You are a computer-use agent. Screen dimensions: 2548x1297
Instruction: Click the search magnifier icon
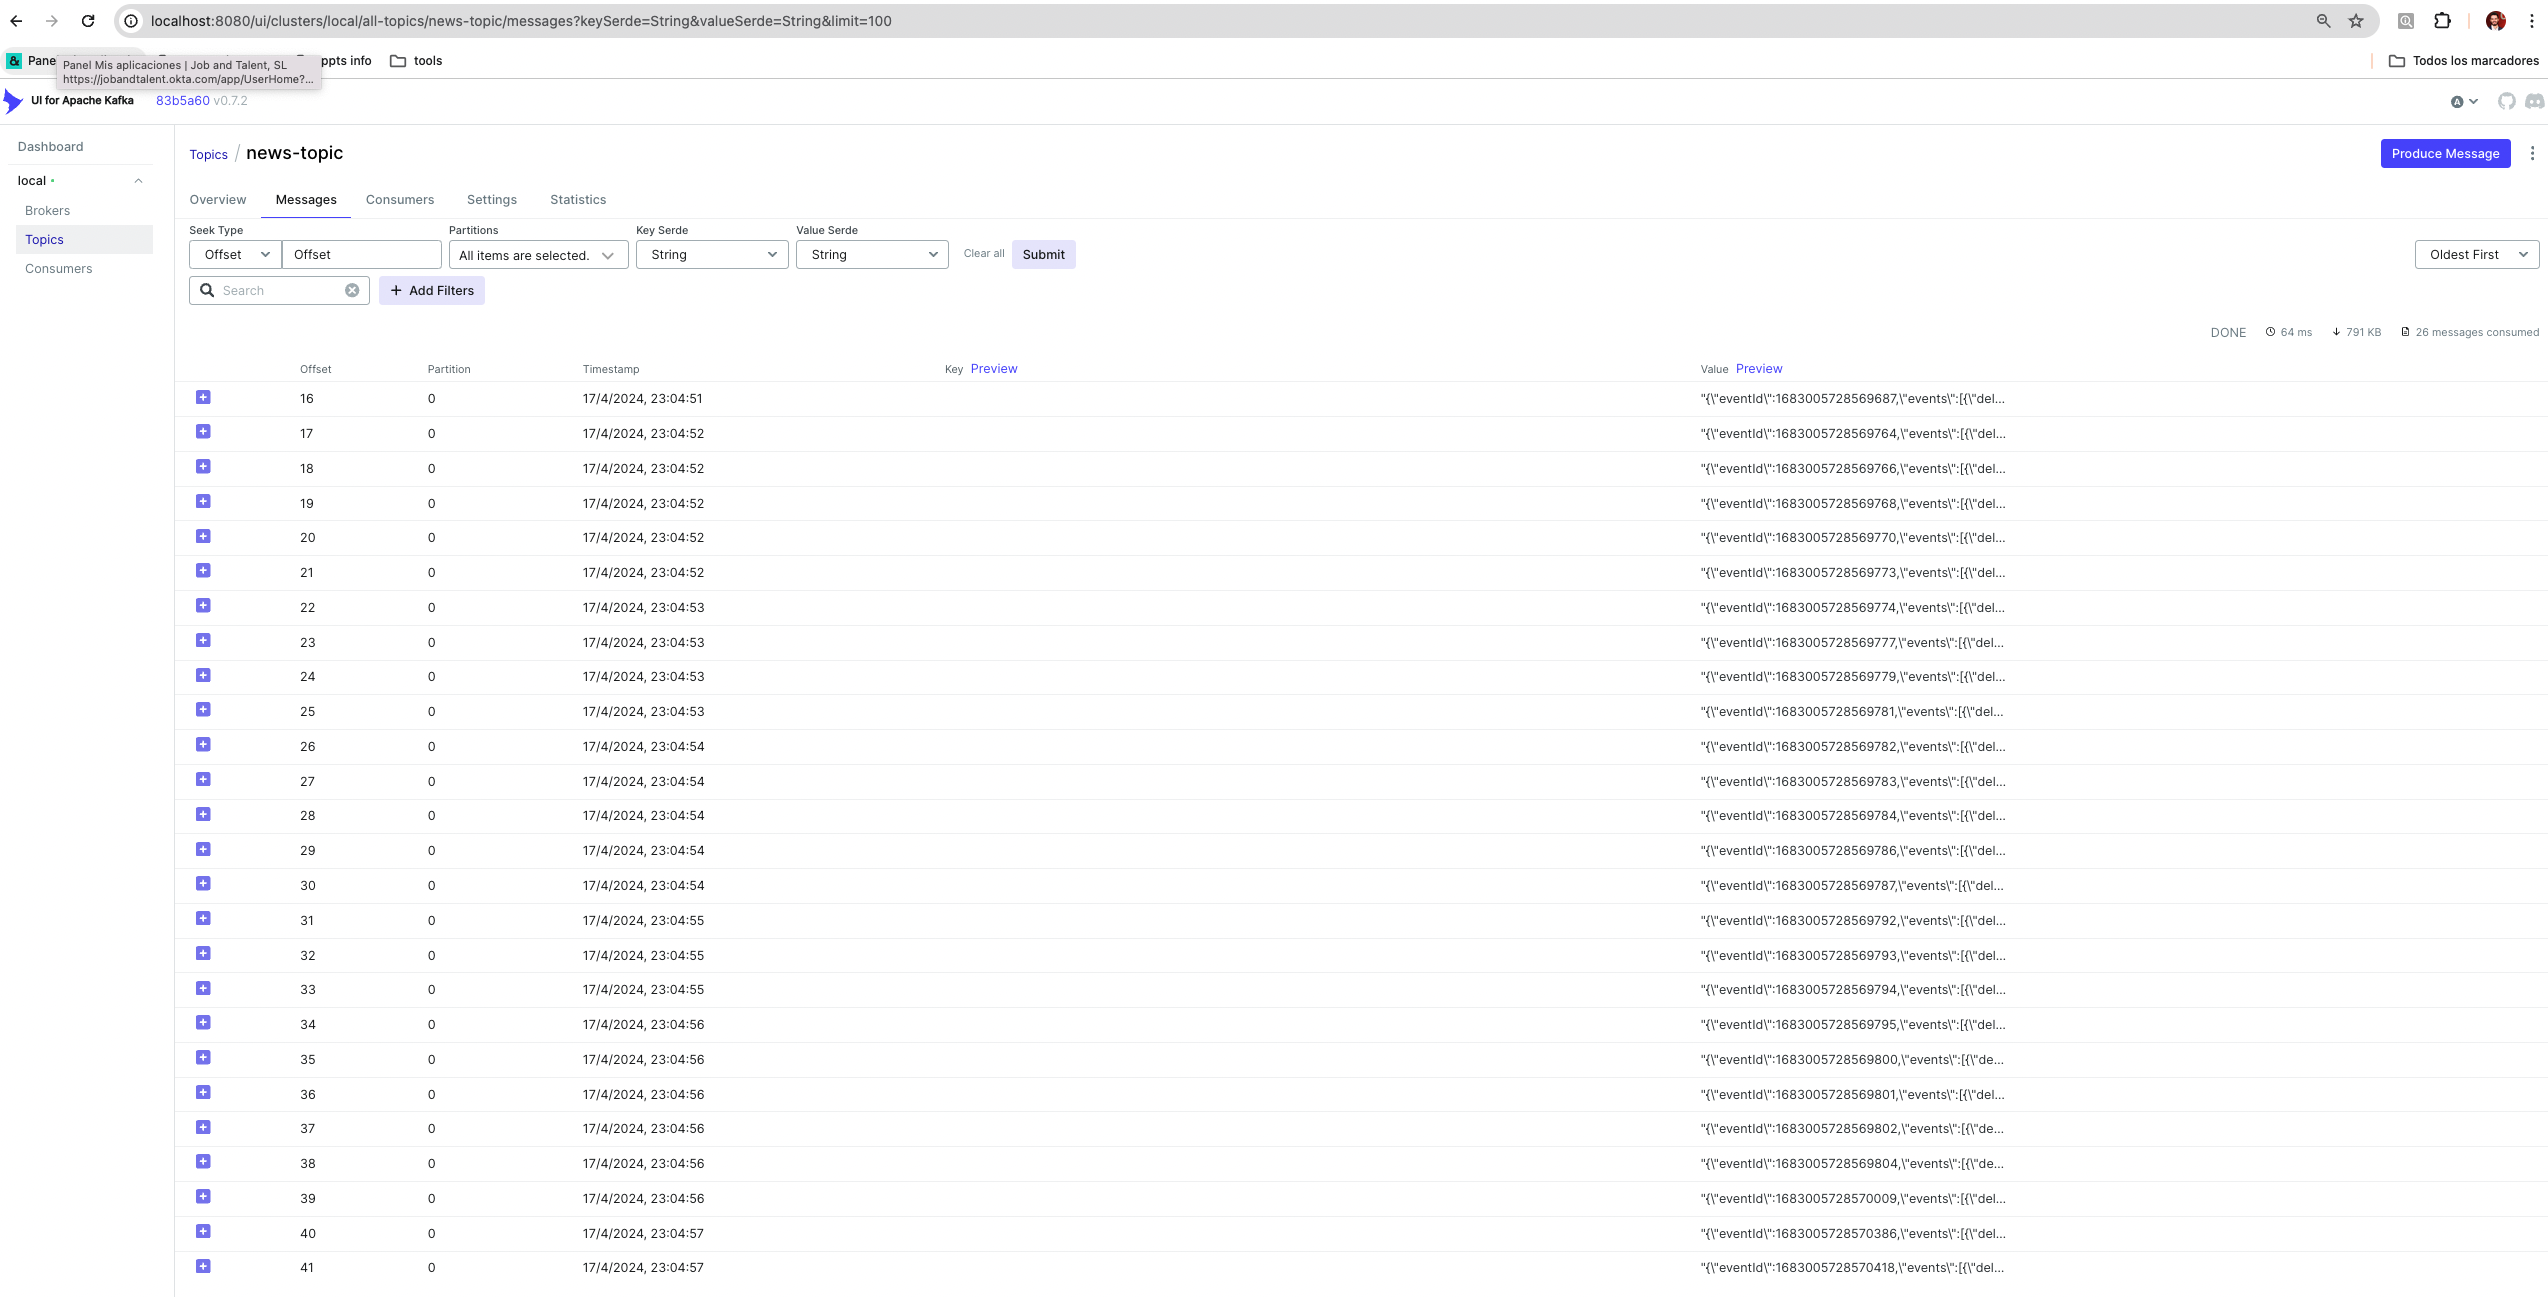(207, 291)
